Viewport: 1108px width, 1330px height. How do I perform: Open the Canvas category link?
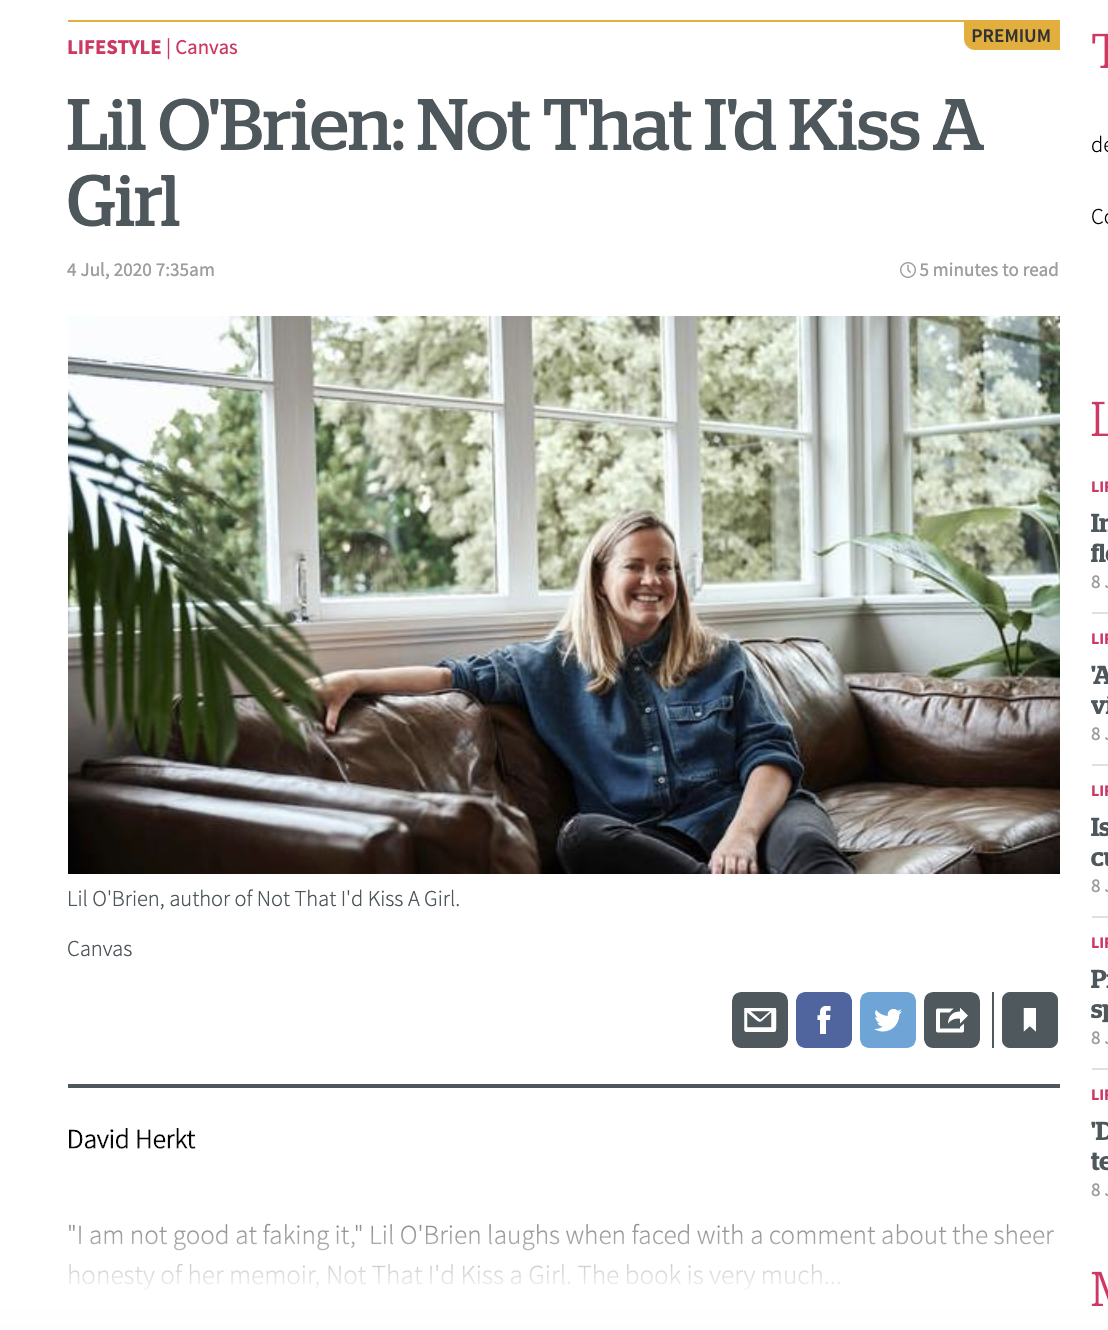click(x=206, y=47)
